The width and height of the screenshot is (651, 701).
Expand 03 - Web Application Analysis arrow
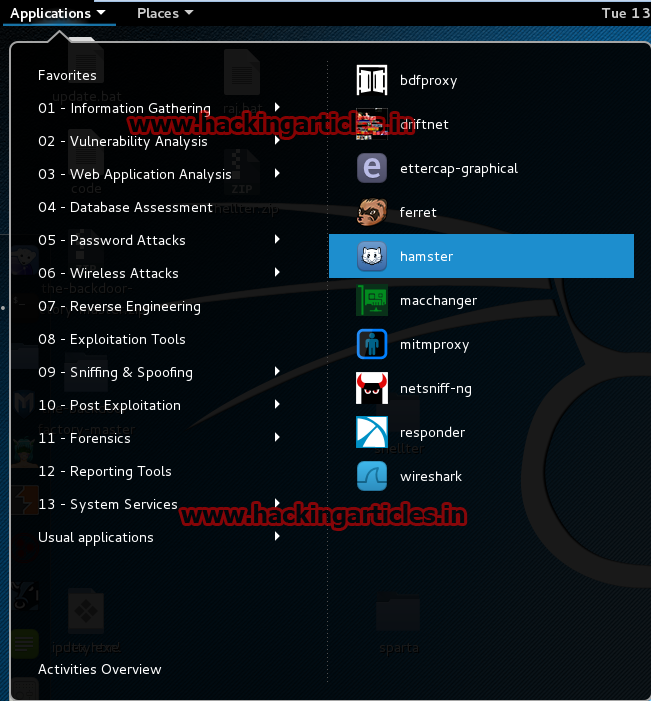click(x=277, y=173)
